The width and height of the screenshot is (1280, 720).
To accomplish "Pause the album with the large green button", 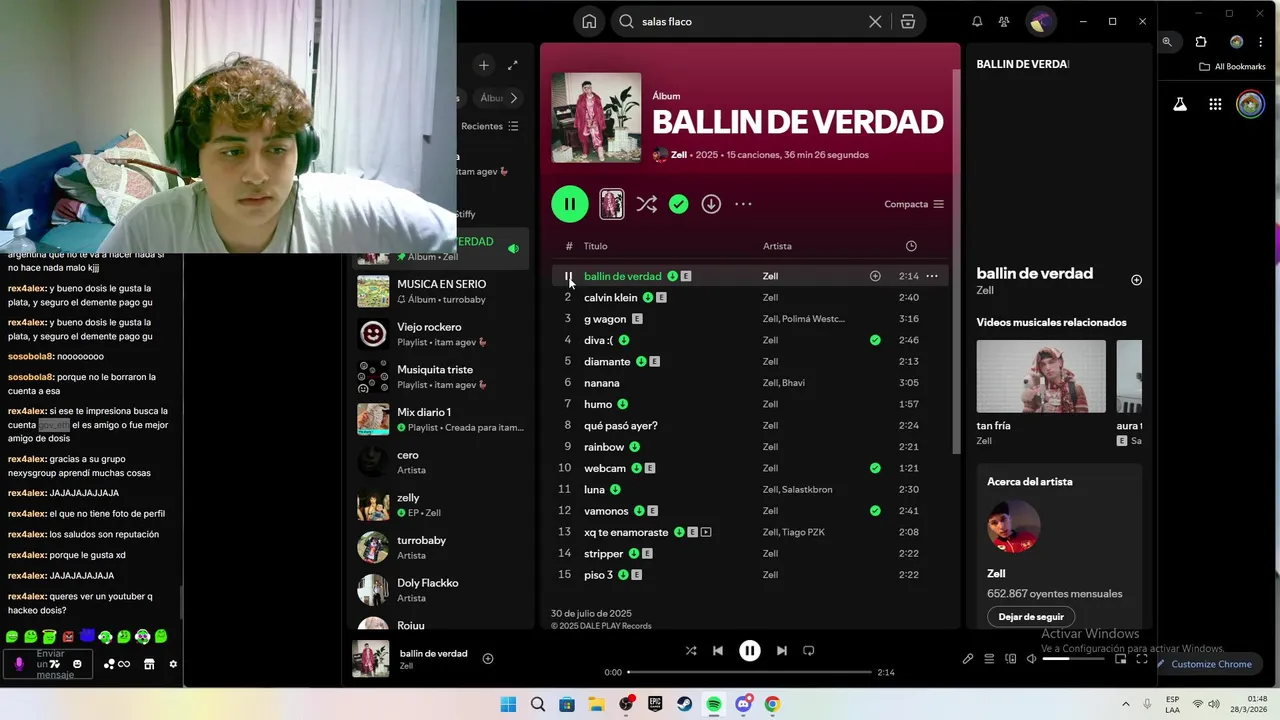I will point(570,204).
